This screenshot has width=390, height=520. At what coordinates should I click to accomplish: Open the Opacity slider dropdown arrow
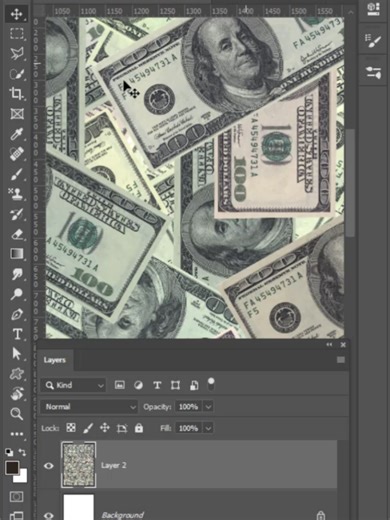point(208,407)
